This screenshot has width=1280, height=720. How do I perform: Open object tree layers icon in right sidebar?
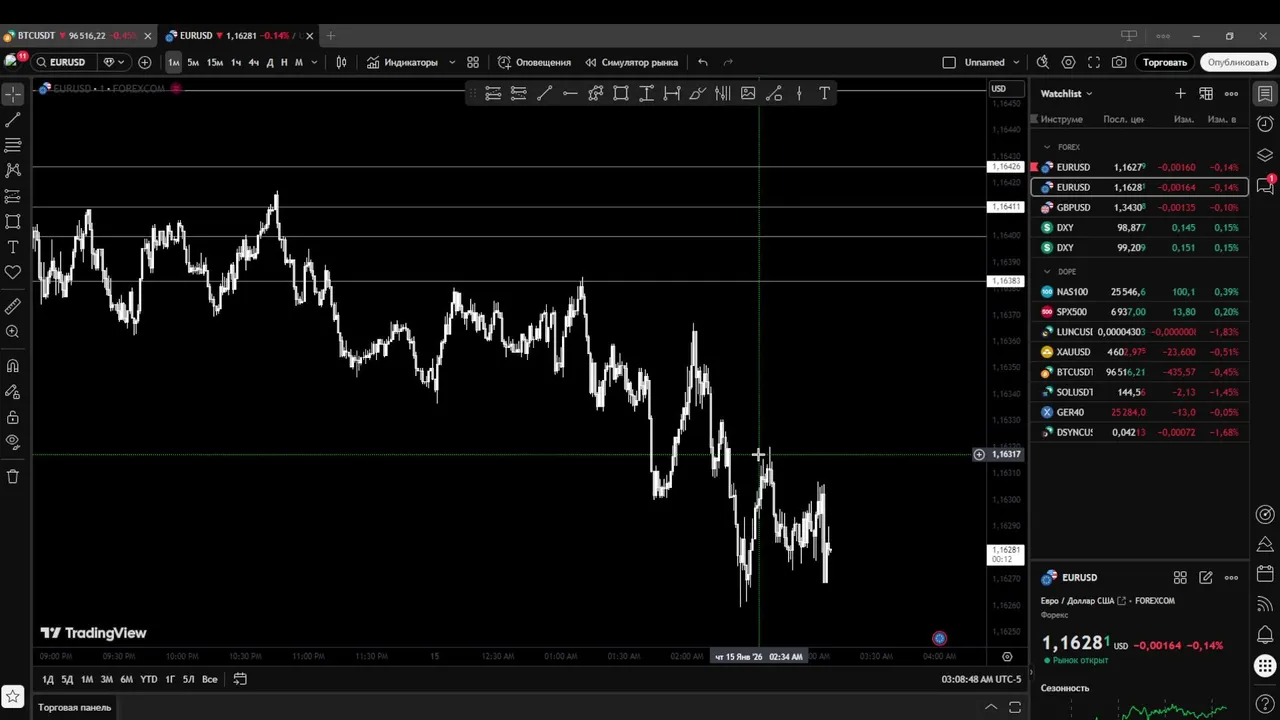[1265, 155]
